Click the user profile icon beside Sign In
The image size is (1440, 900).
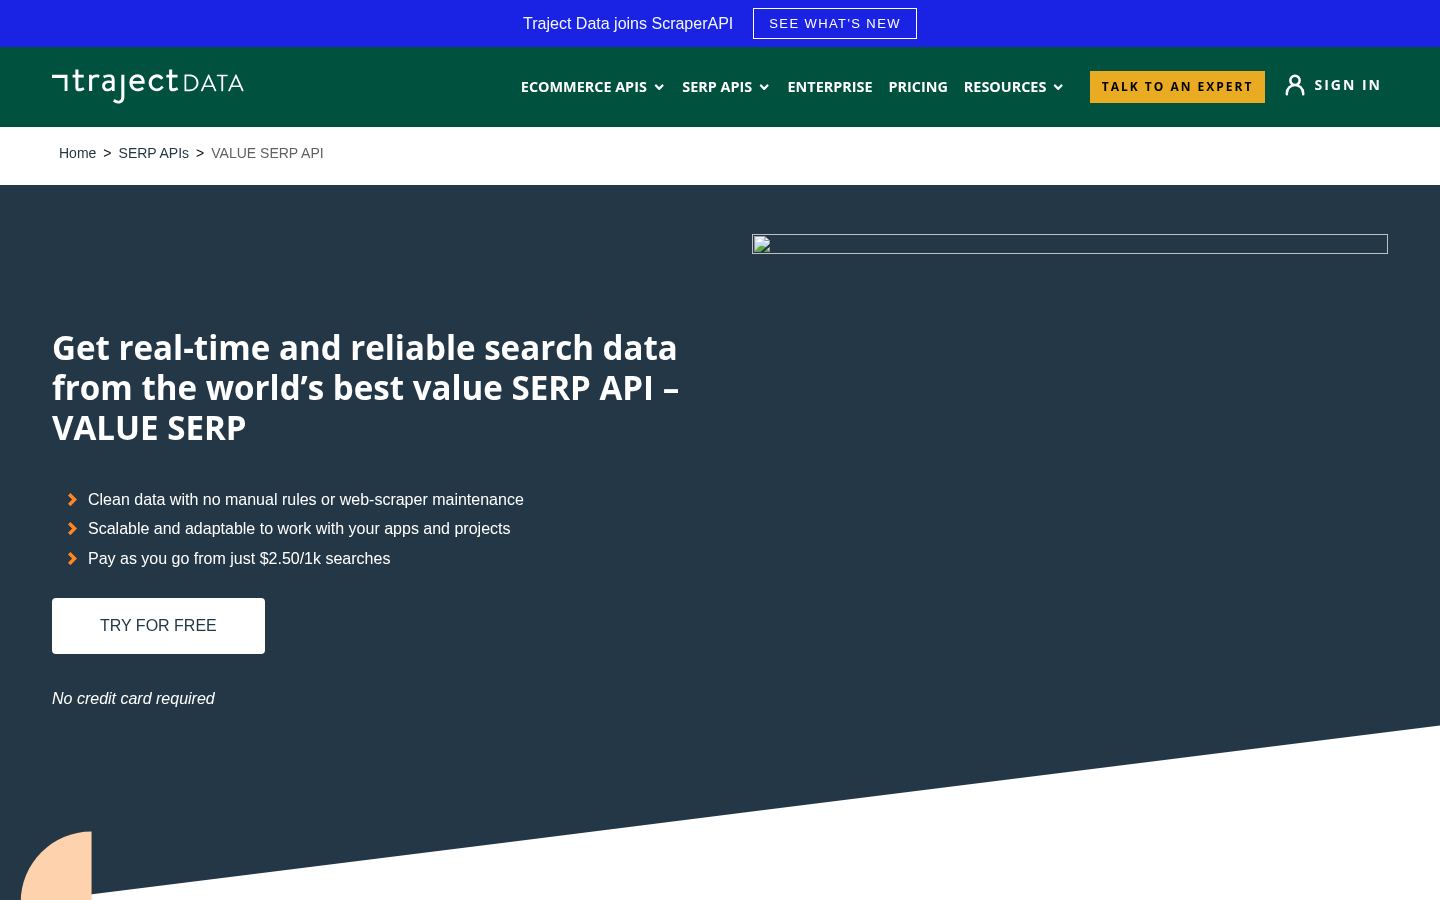pos(1295,85)
